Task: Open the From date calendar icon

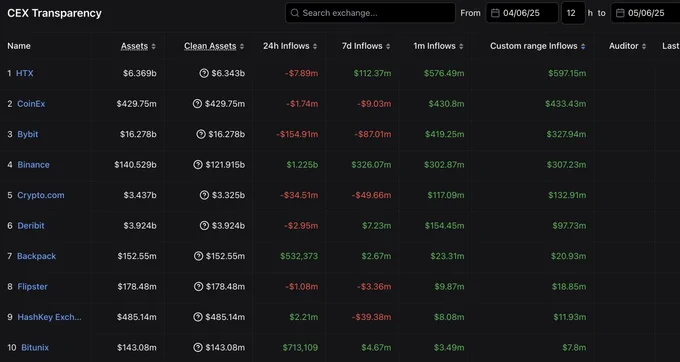Action: (495, 13)
